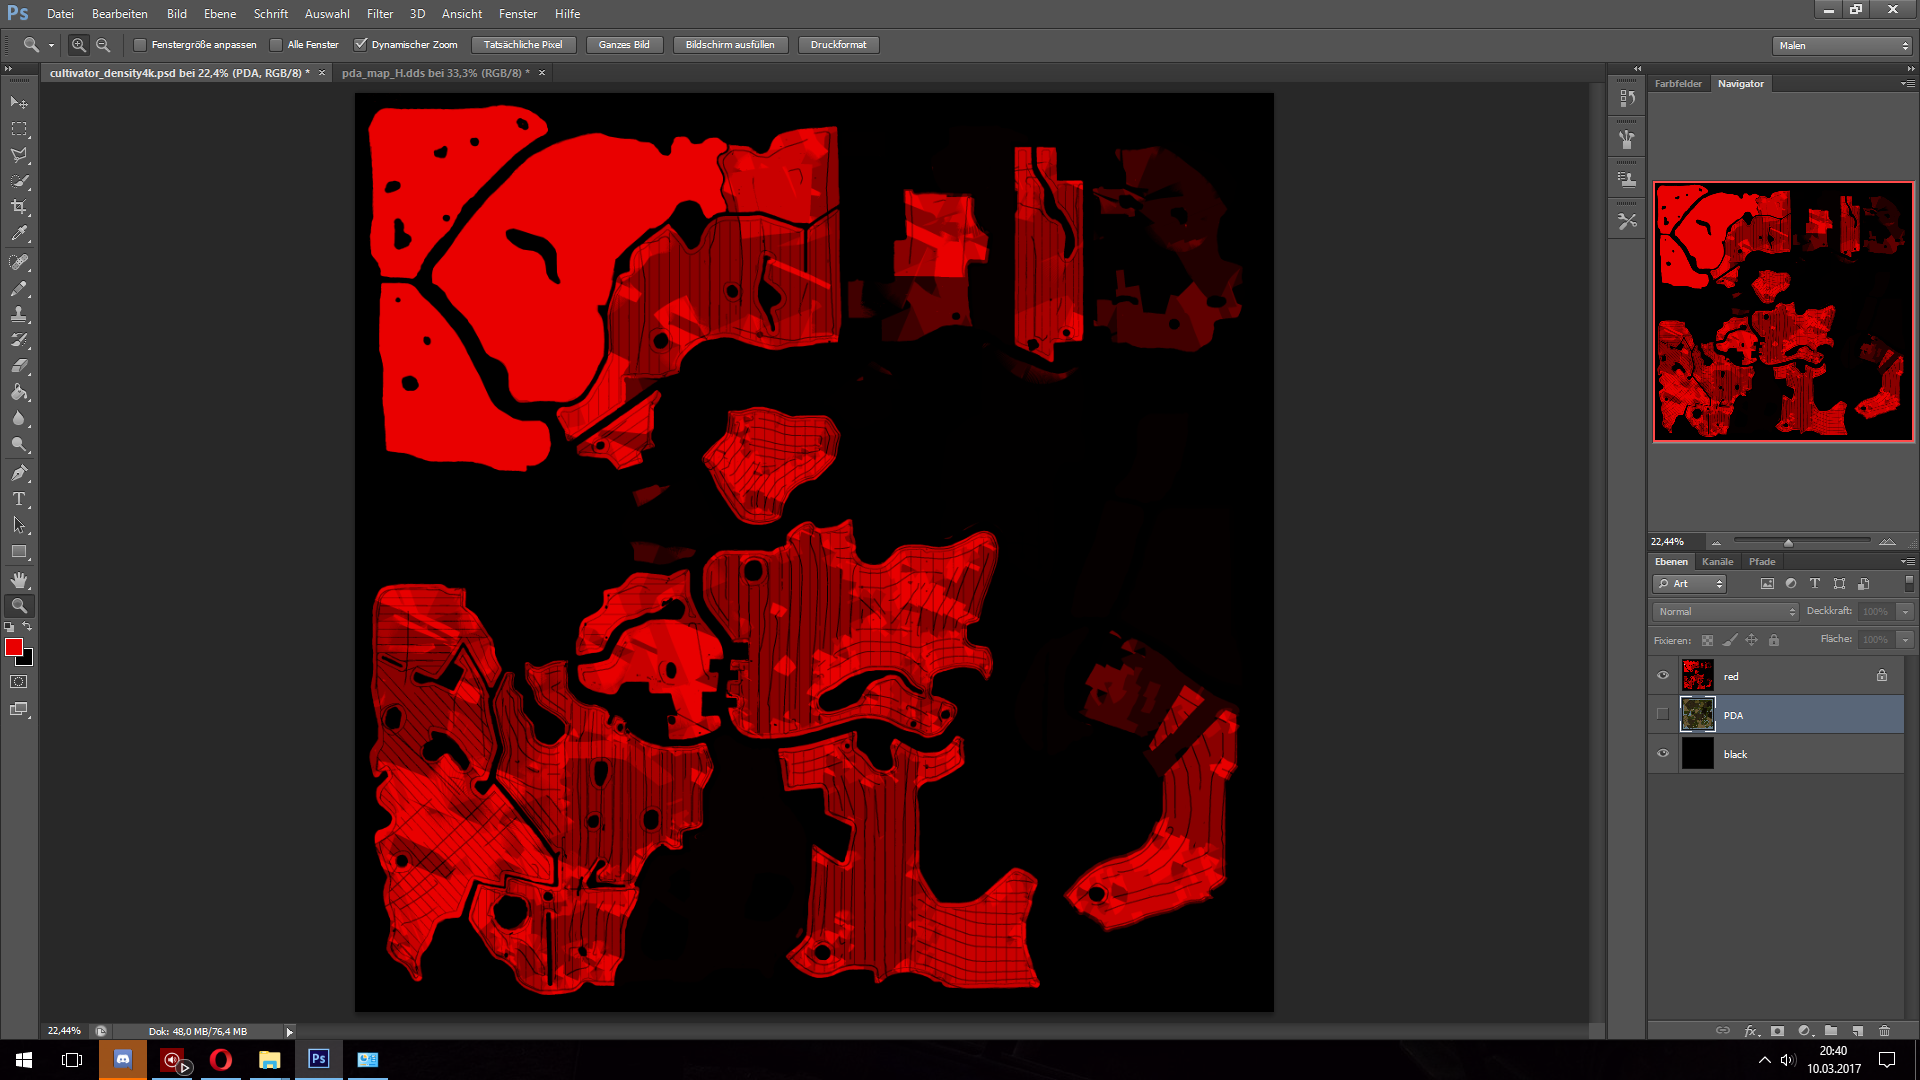Hide the red layer
The width and height of the screenshot is (1920, 1080).
click(1663, 676)
